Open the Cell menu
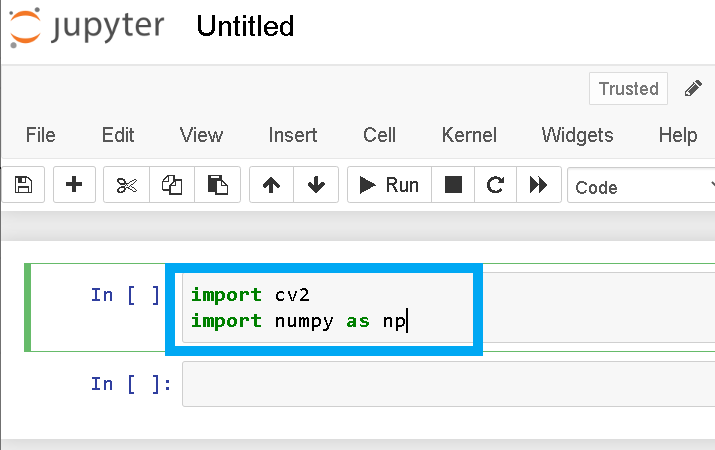 pyautogui.click(x=379, y=135)
